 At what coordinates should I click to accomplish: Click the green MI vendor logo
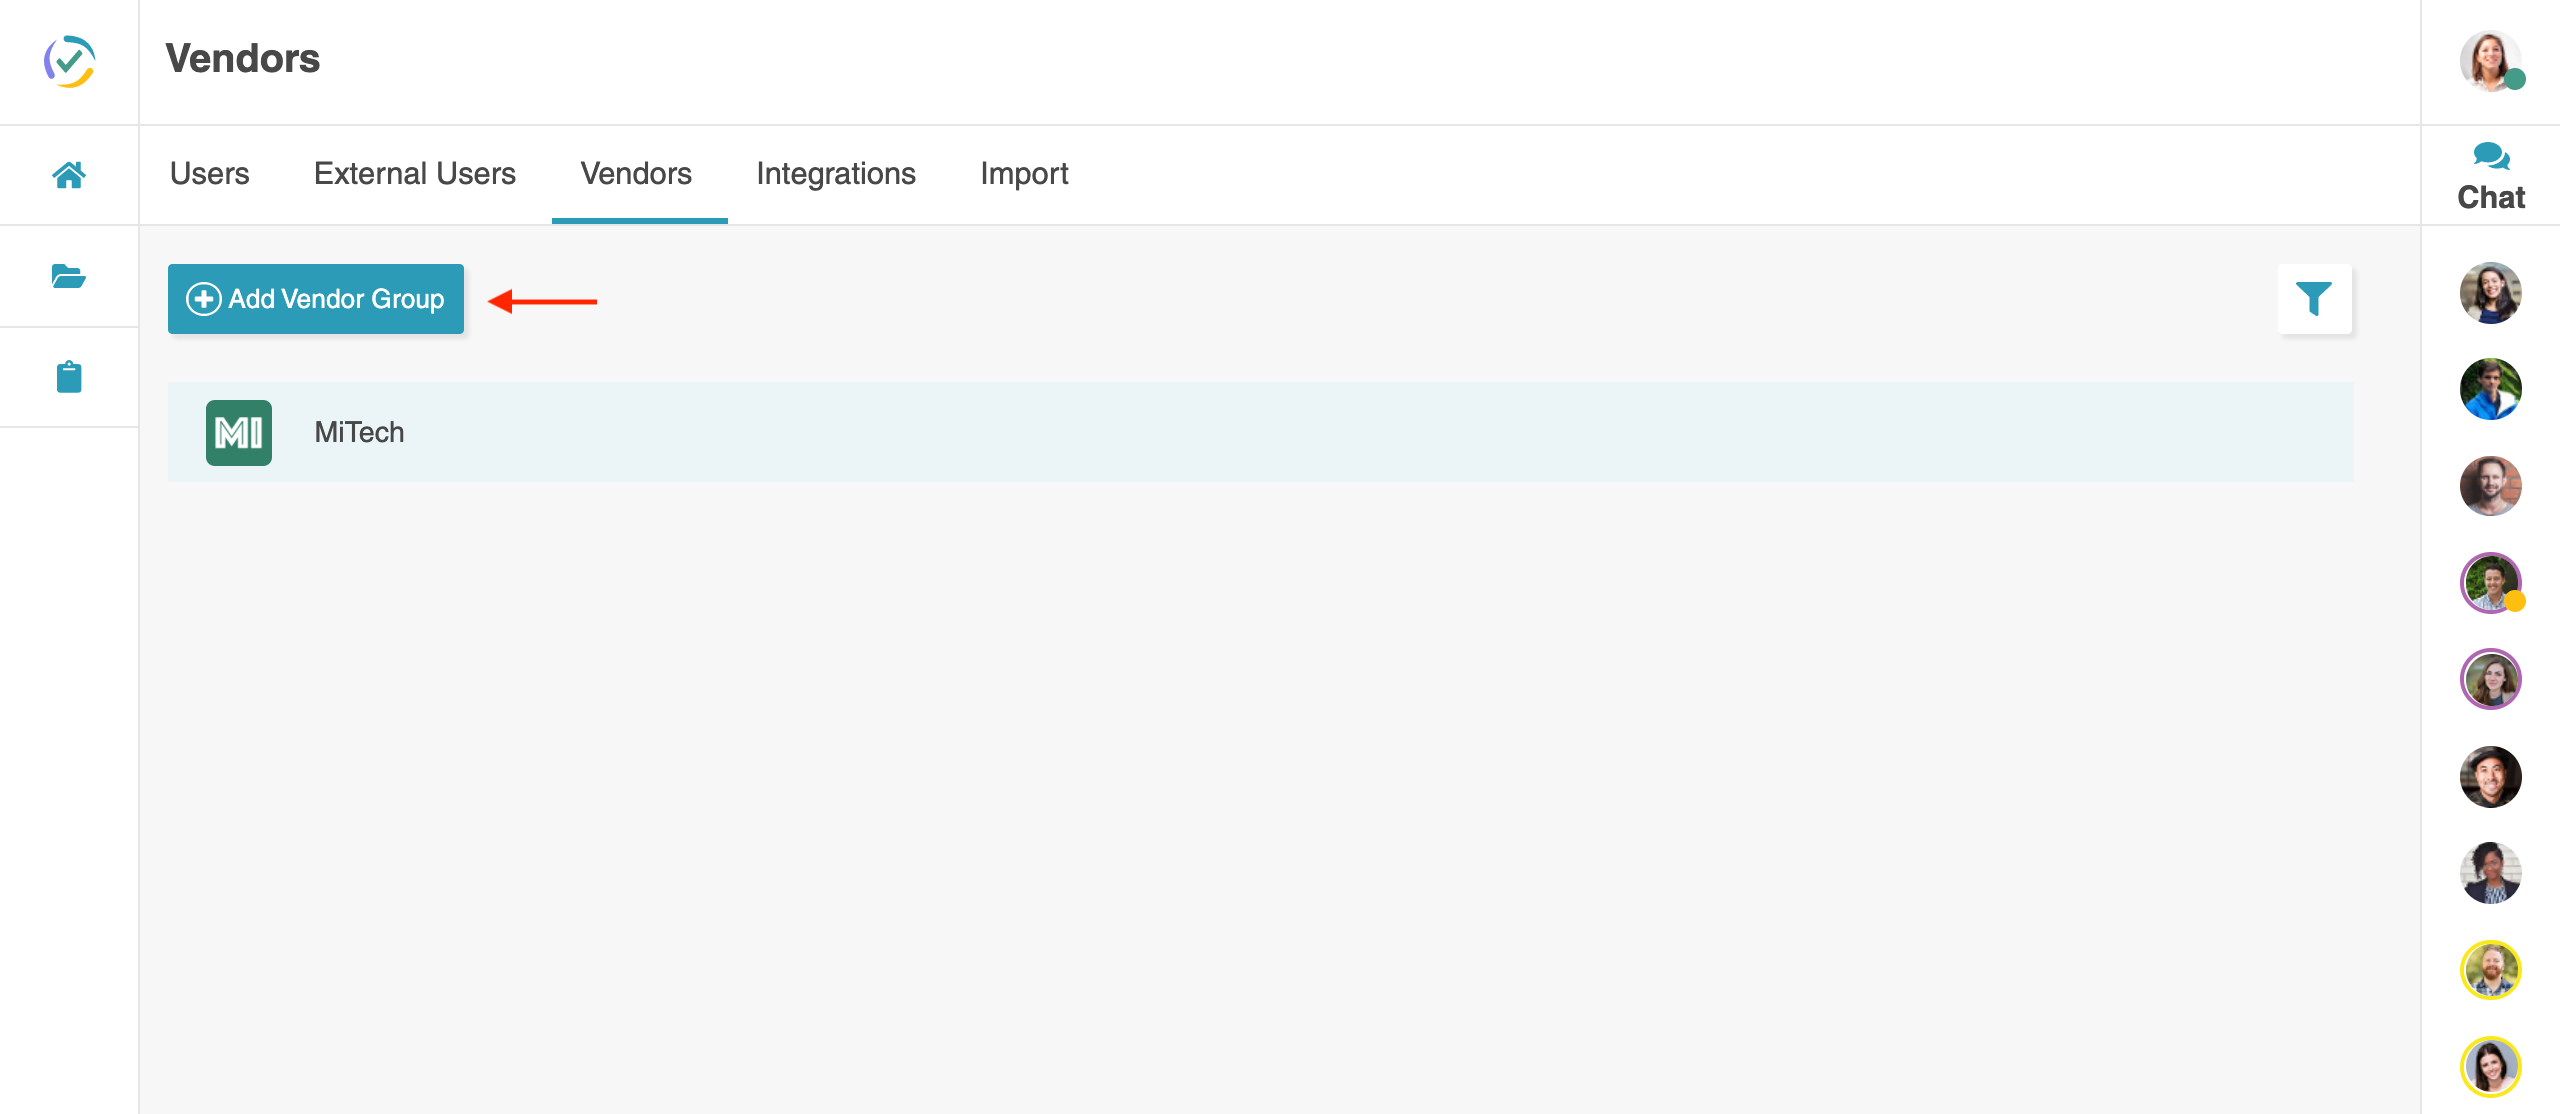pyautogui.click(x=239, y=433)
